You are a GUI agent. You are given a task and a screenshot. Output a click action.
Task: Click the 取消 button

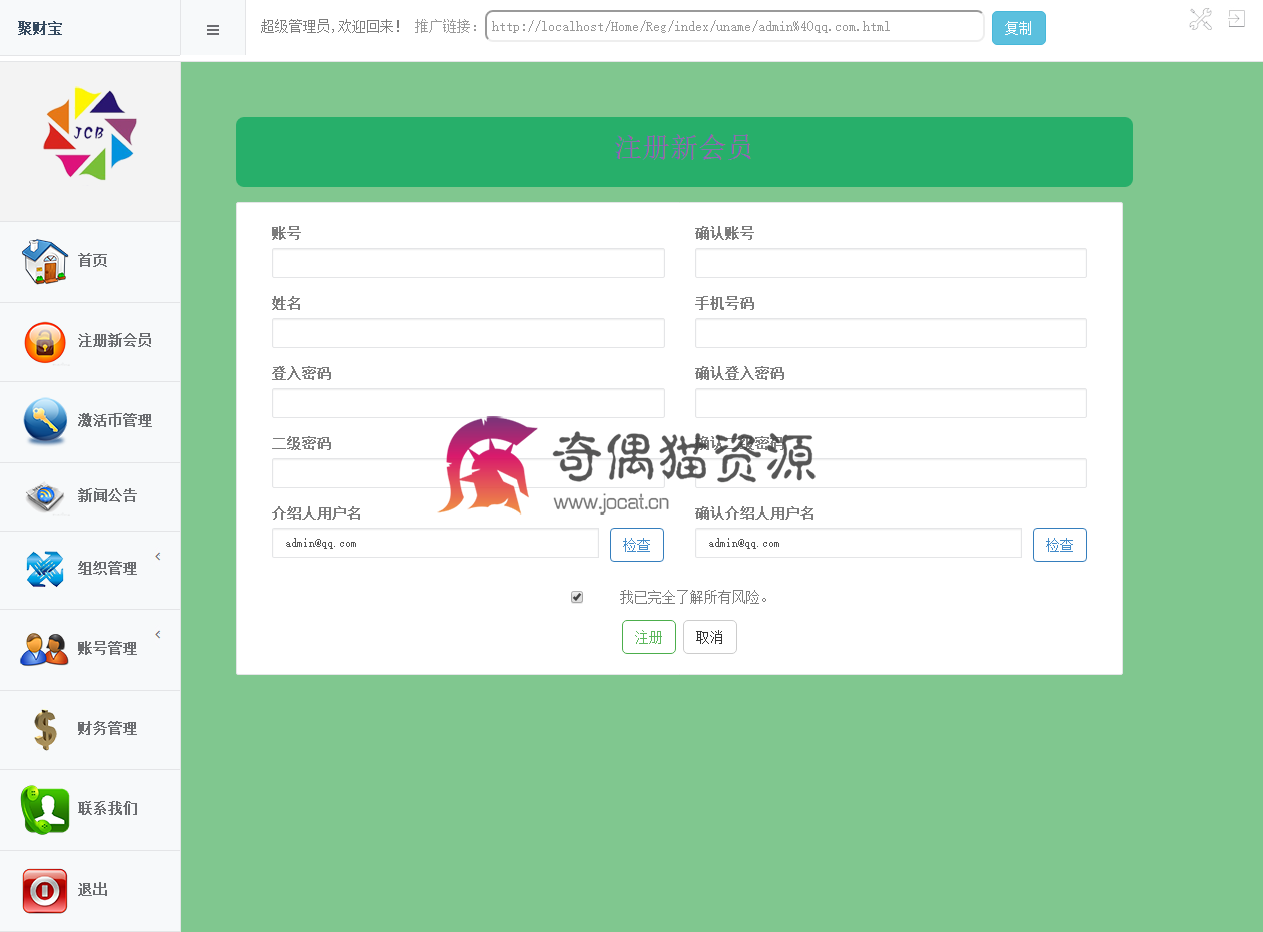click(x=710, y=637)
